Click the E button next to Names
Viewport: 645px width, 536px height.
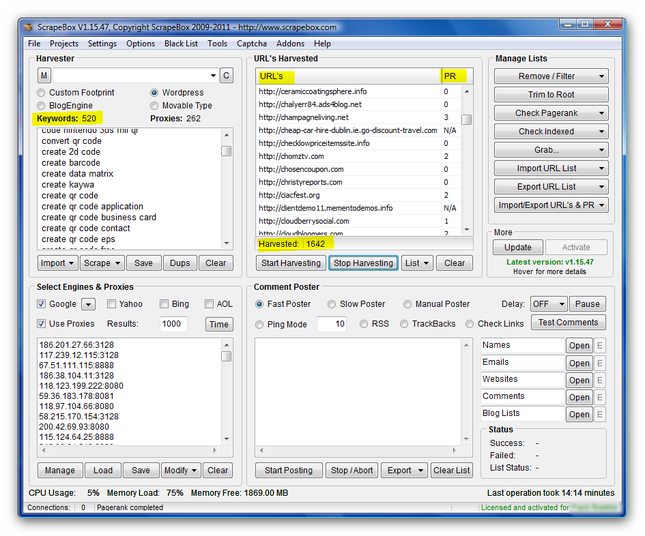(x=600, y=346)
